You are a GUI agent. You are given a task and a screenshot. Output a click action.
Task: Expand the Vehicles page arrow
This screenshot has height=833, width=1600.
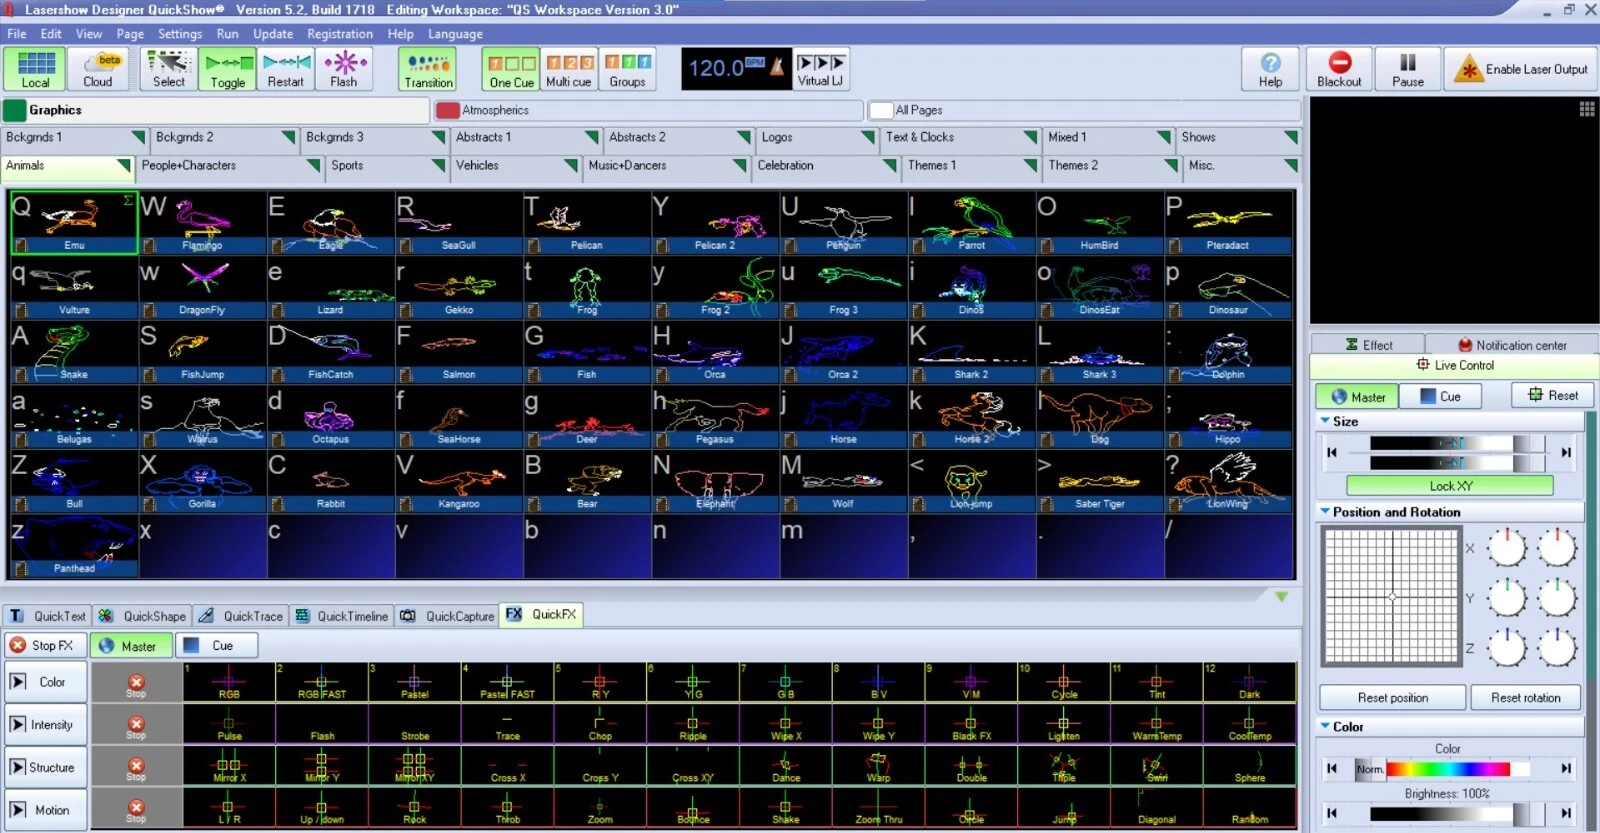[571, 165]
